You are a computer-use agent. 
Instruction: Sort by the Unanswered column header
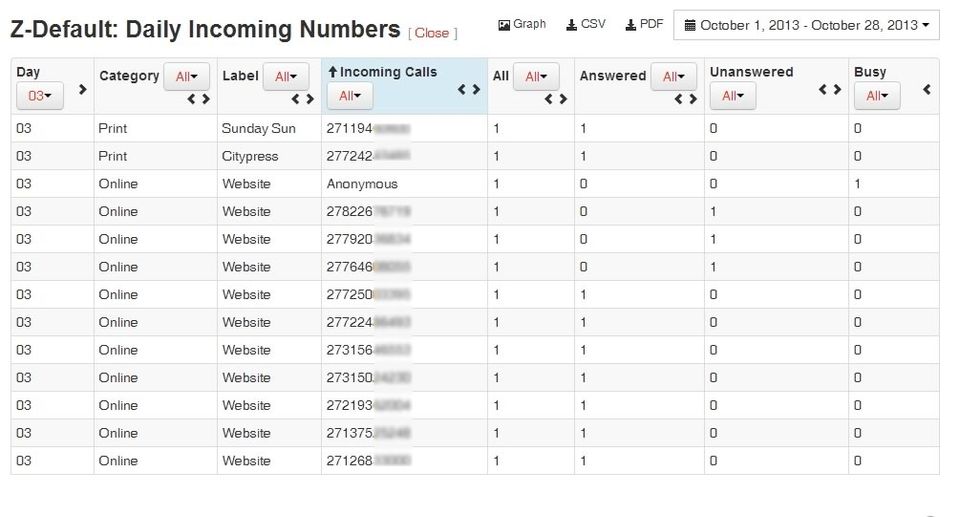point(751,72)
